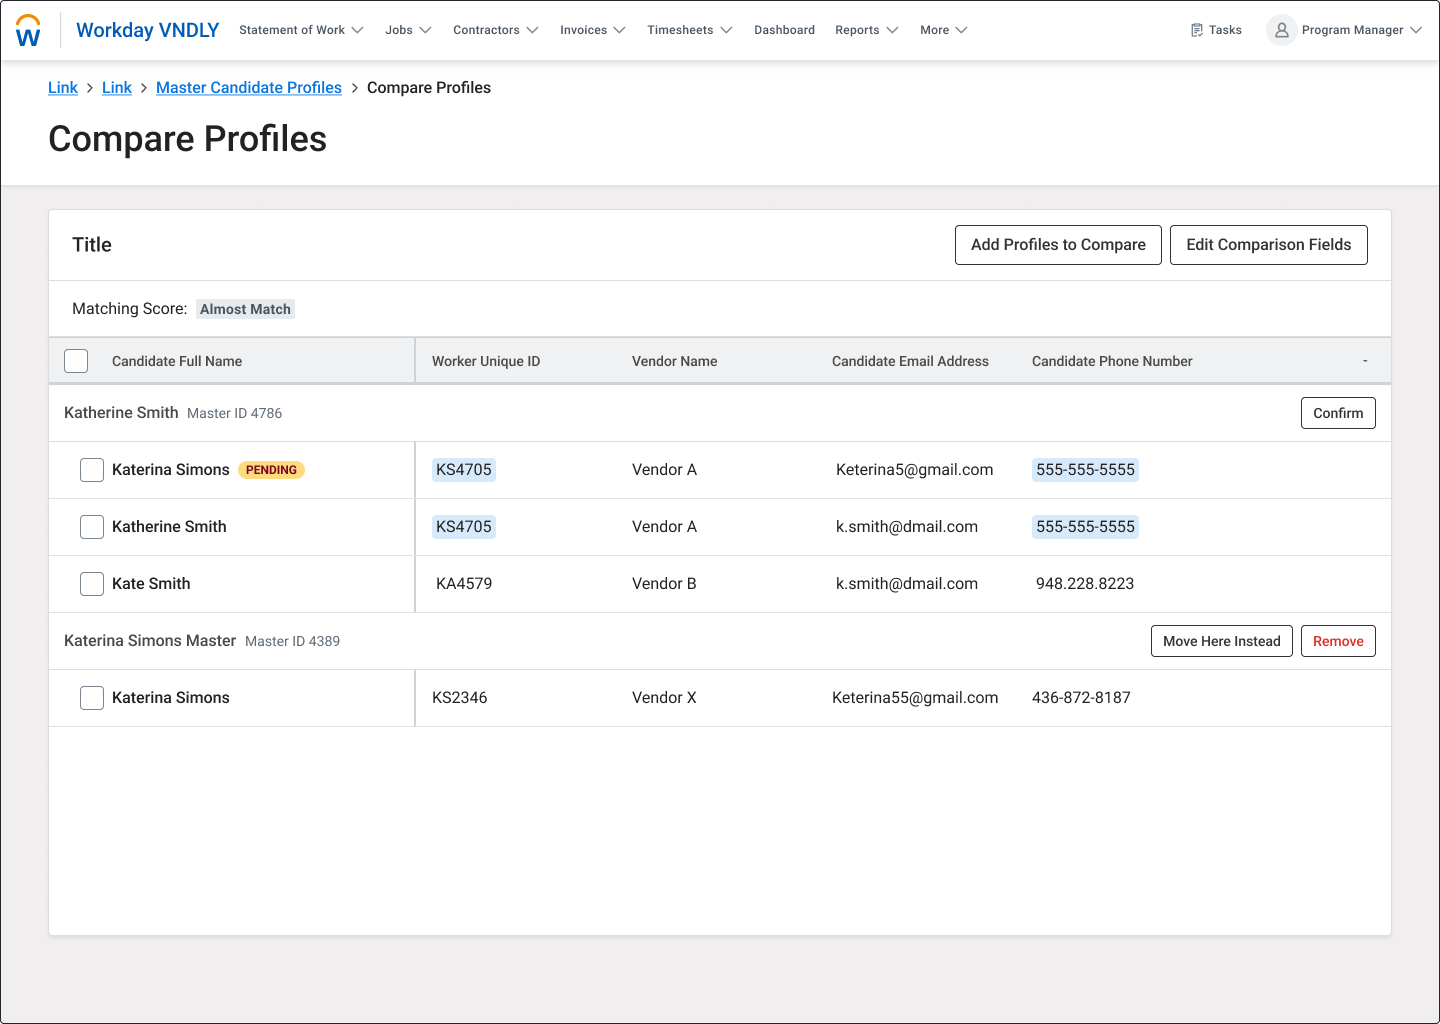The image size is (1440, 1024).
Task: Select checkbox for Katerina Simons pending row
Action: [x=92, y=470]
